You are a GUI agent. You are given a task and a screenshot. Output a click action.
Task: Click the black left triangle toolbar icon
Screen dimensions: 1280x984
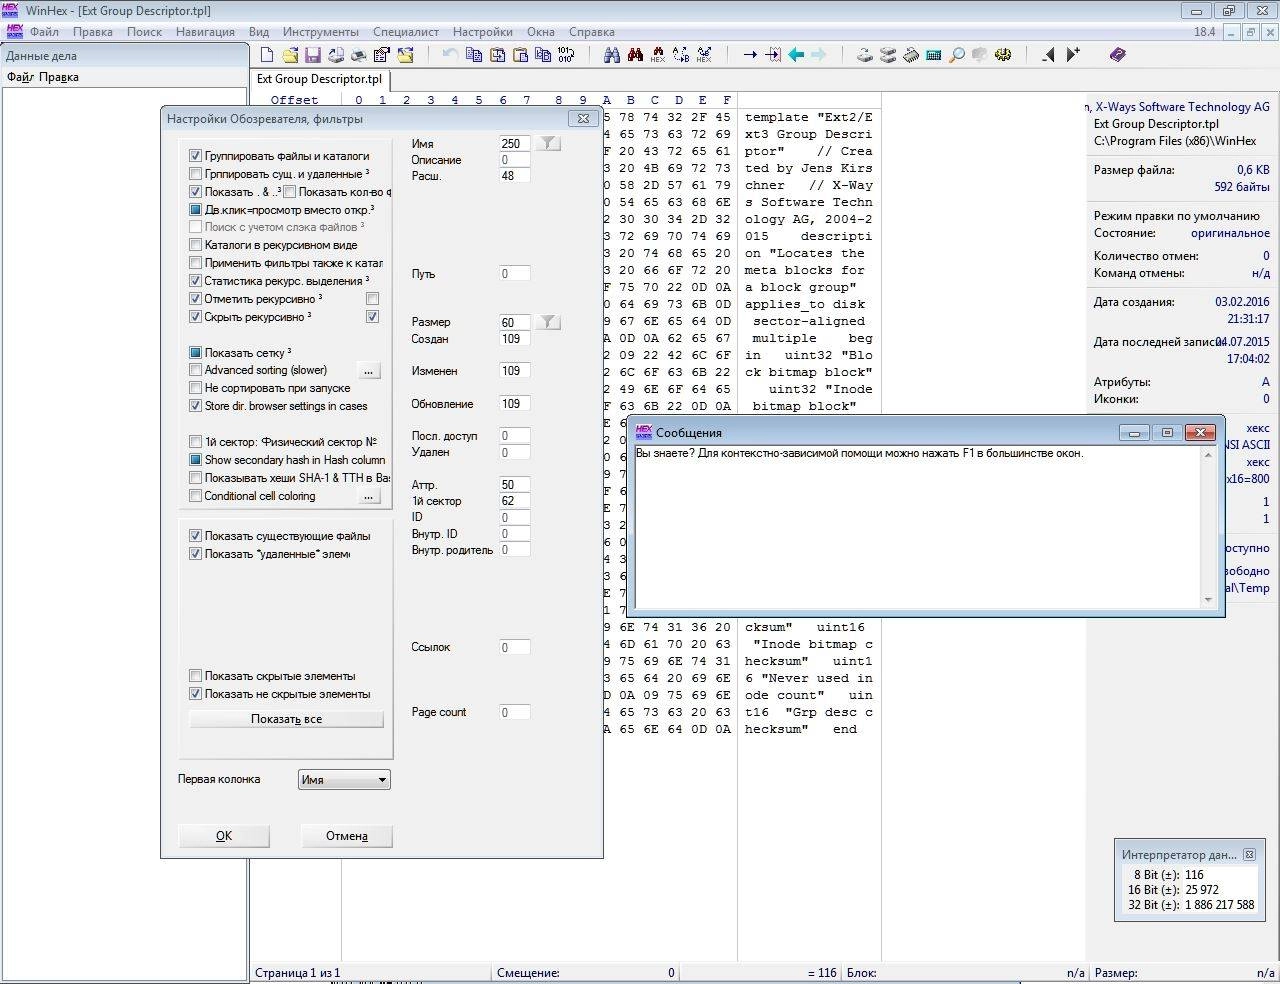(x=1048, y=55)
